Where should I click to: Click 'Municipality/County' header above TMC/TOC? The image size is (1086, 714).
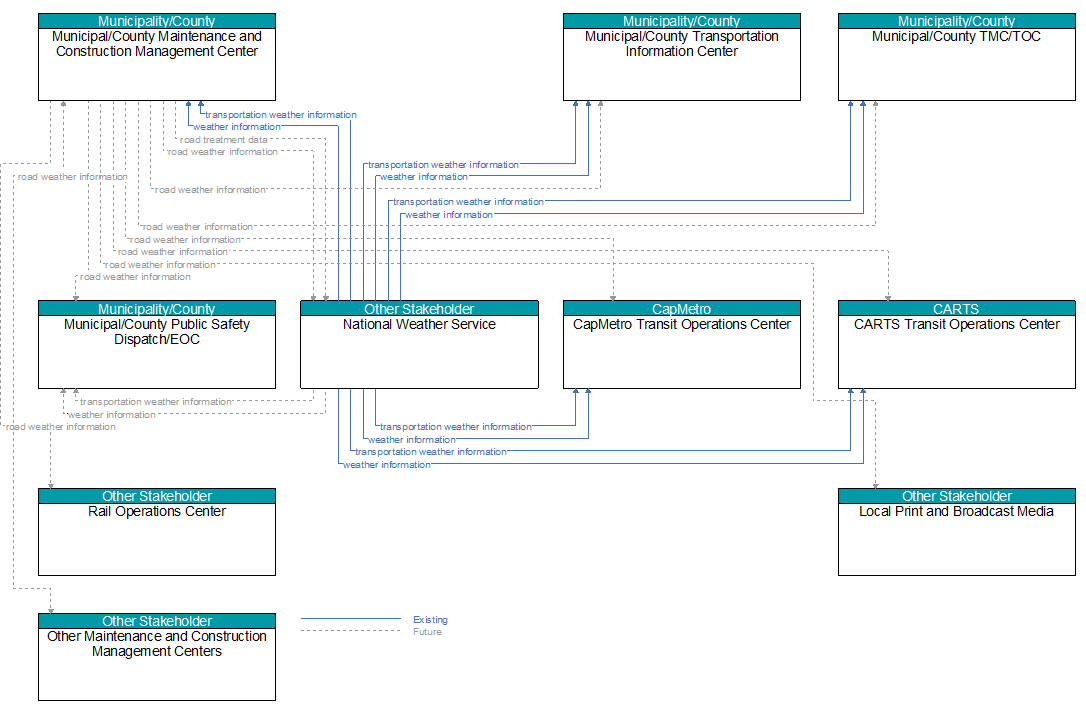956,21
